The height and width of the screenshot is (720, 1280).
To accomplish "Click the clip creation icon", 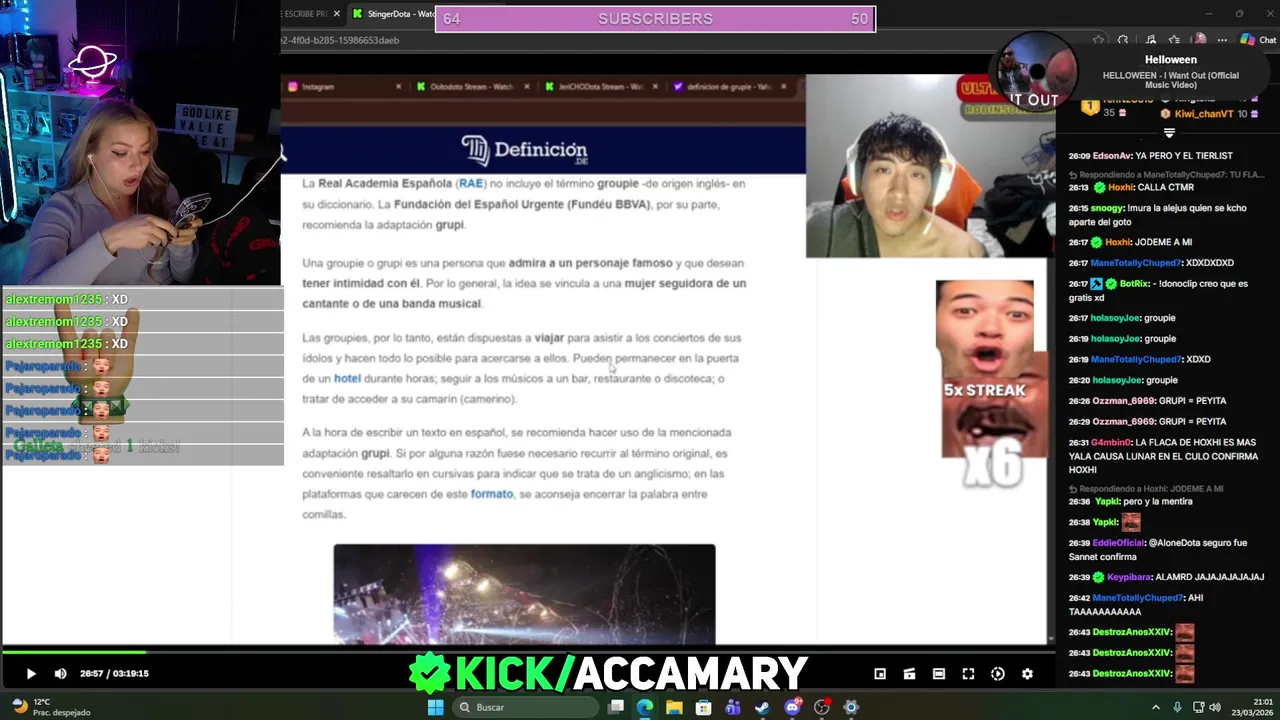I will click(x=909, y=674).
